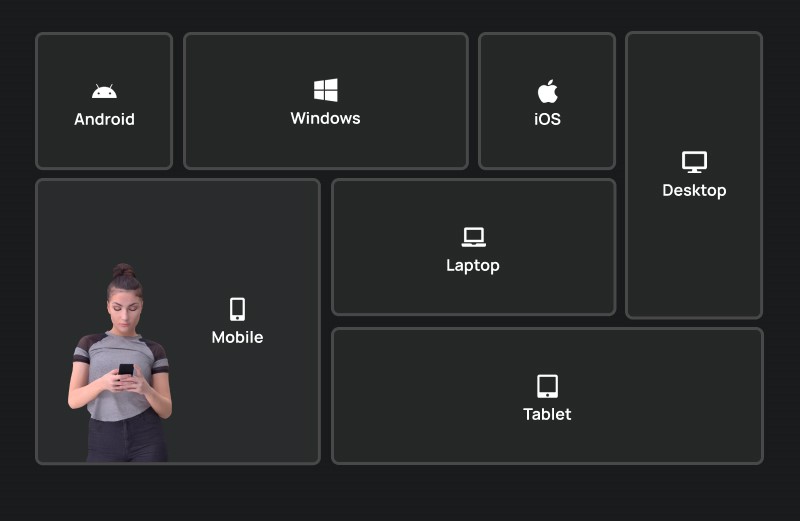Select the Windows label text
This screenshot has height=521, width=800.
[326, 118]
